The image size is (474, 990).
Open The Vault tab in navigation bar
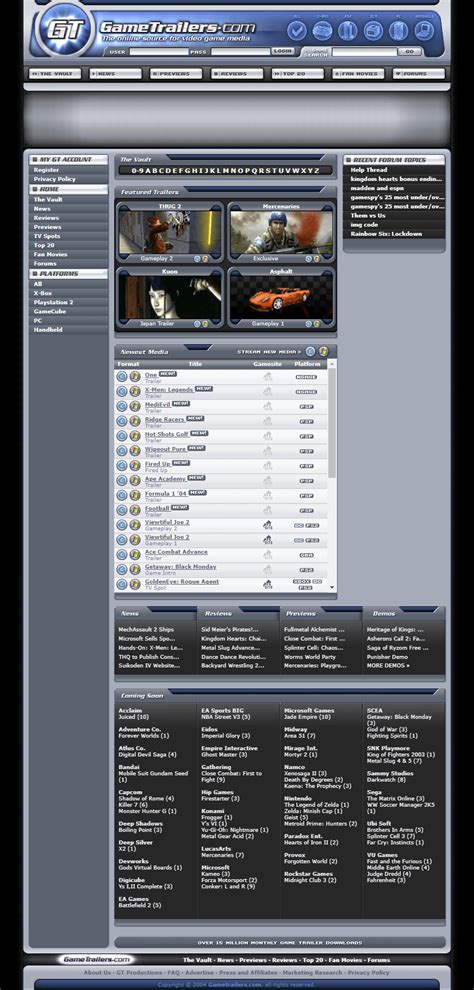(55, 74)
